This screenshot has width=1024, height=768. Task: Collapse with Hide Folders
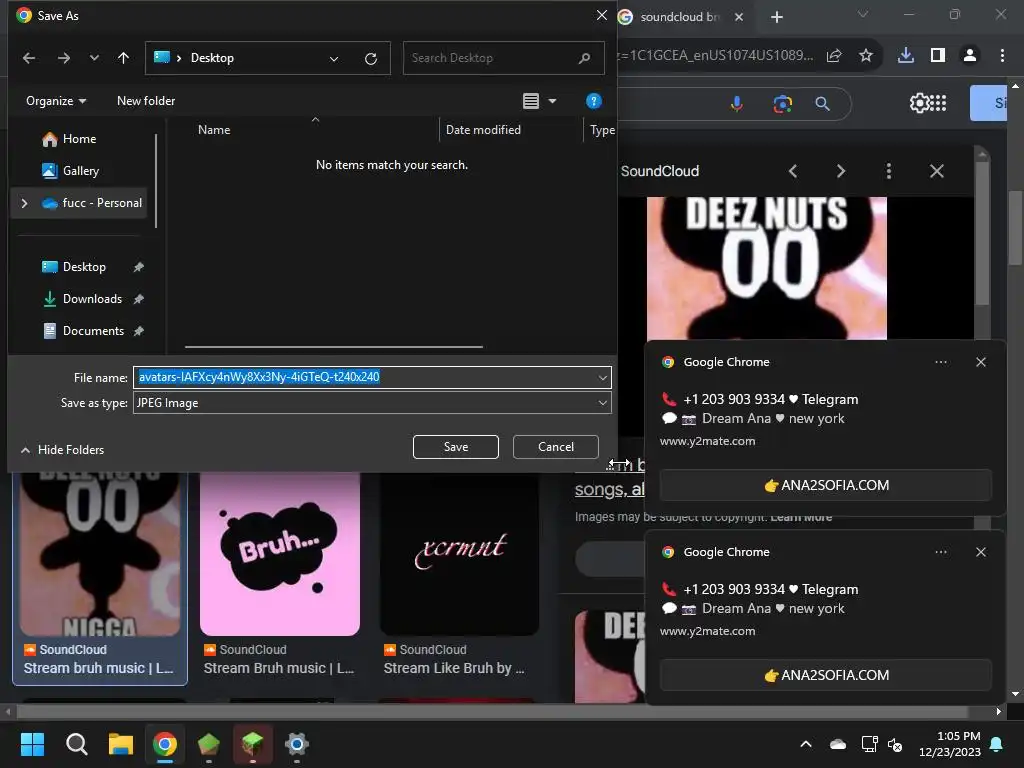63,450
